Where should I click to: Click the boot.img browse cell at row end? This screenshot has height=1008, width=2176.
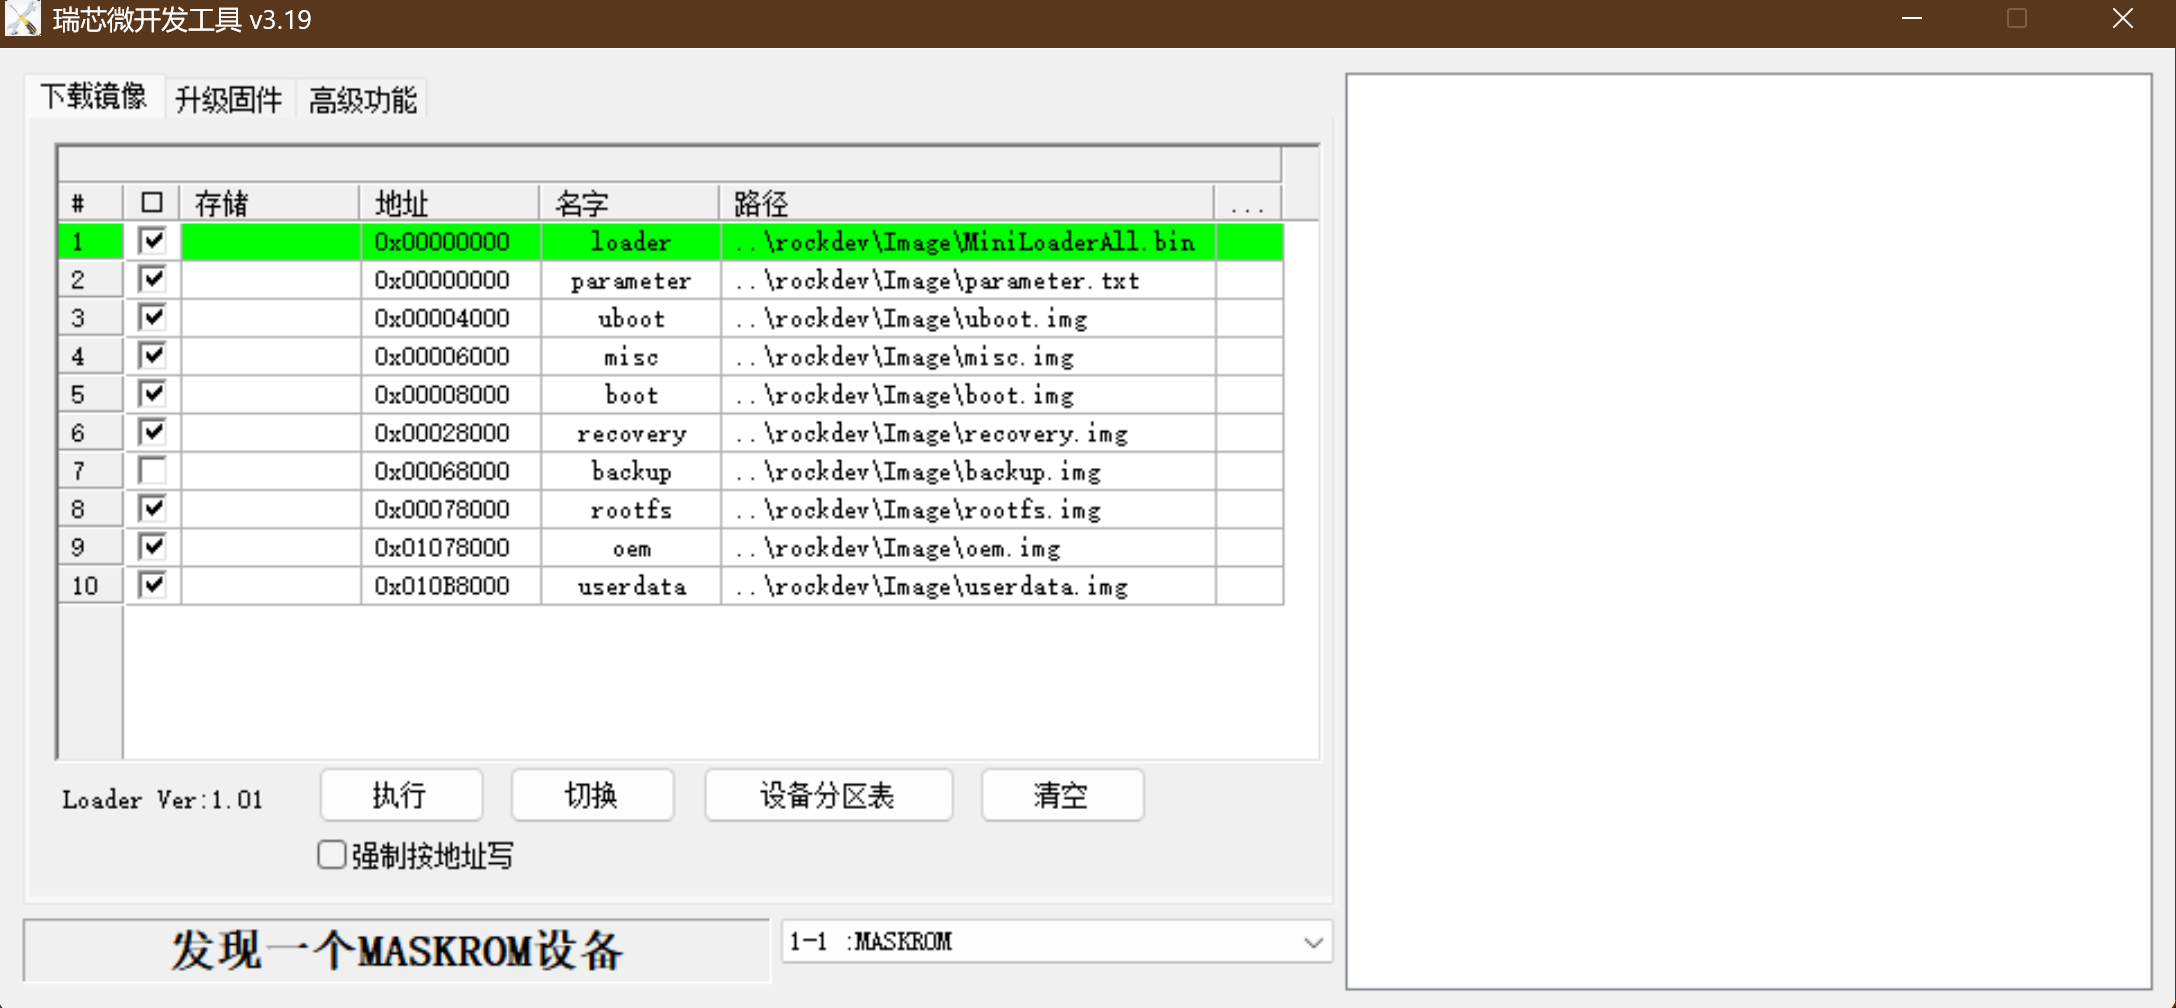pos(1248,395)
